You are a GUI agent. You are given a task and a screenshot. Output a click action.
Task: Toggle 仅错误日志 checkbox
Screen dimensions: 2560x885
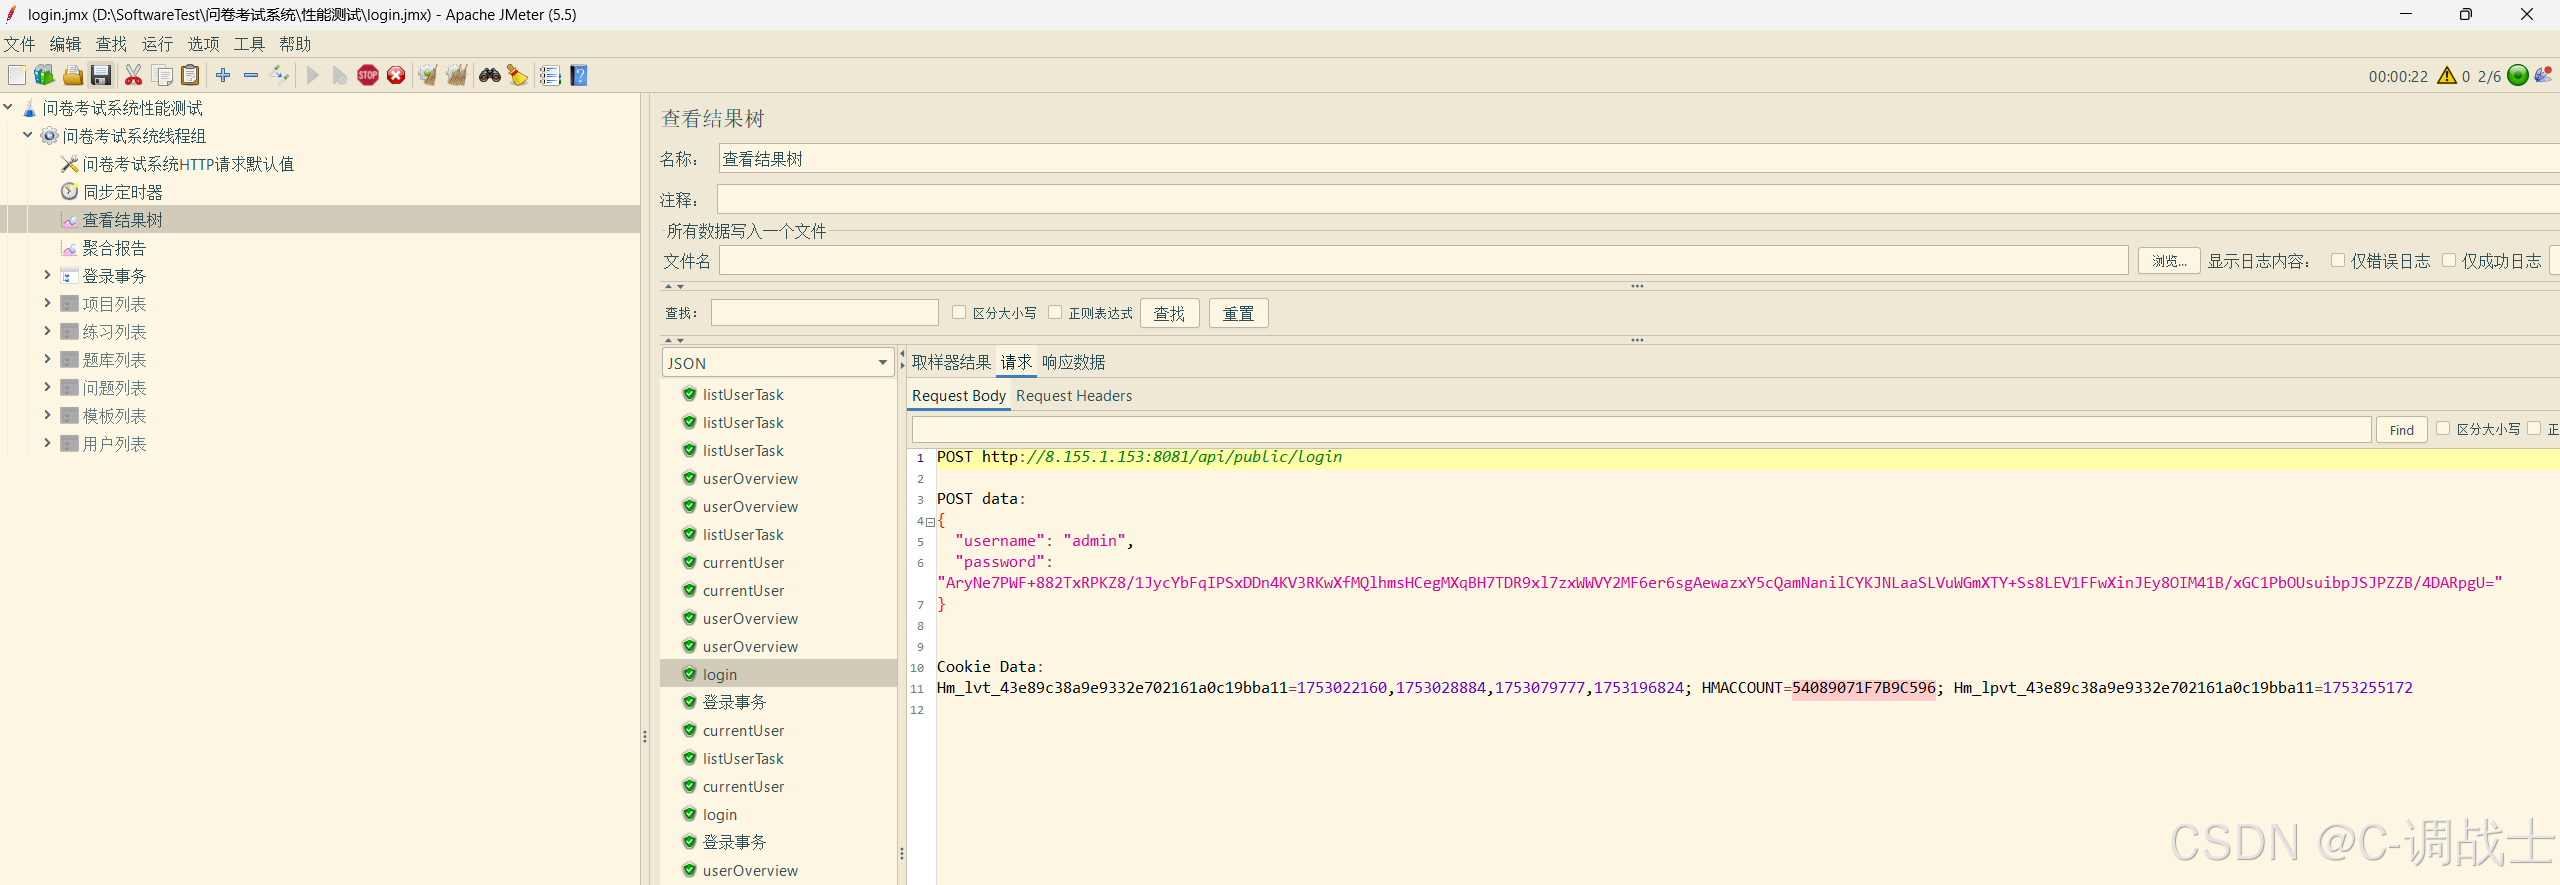pyautogui.click(x=2338, y=260)
